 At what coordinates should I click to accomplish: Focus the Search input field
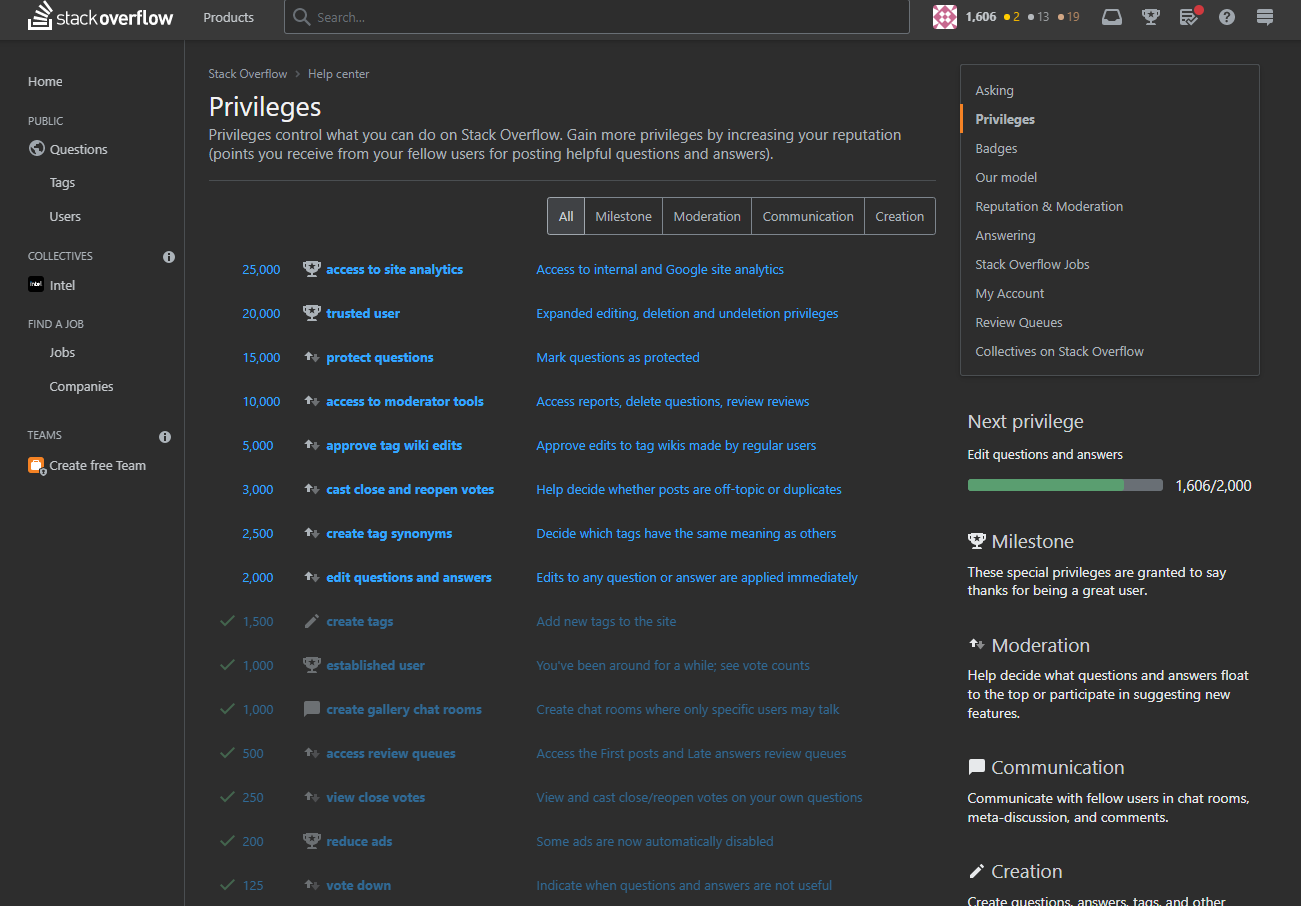(x=596, y=17)
